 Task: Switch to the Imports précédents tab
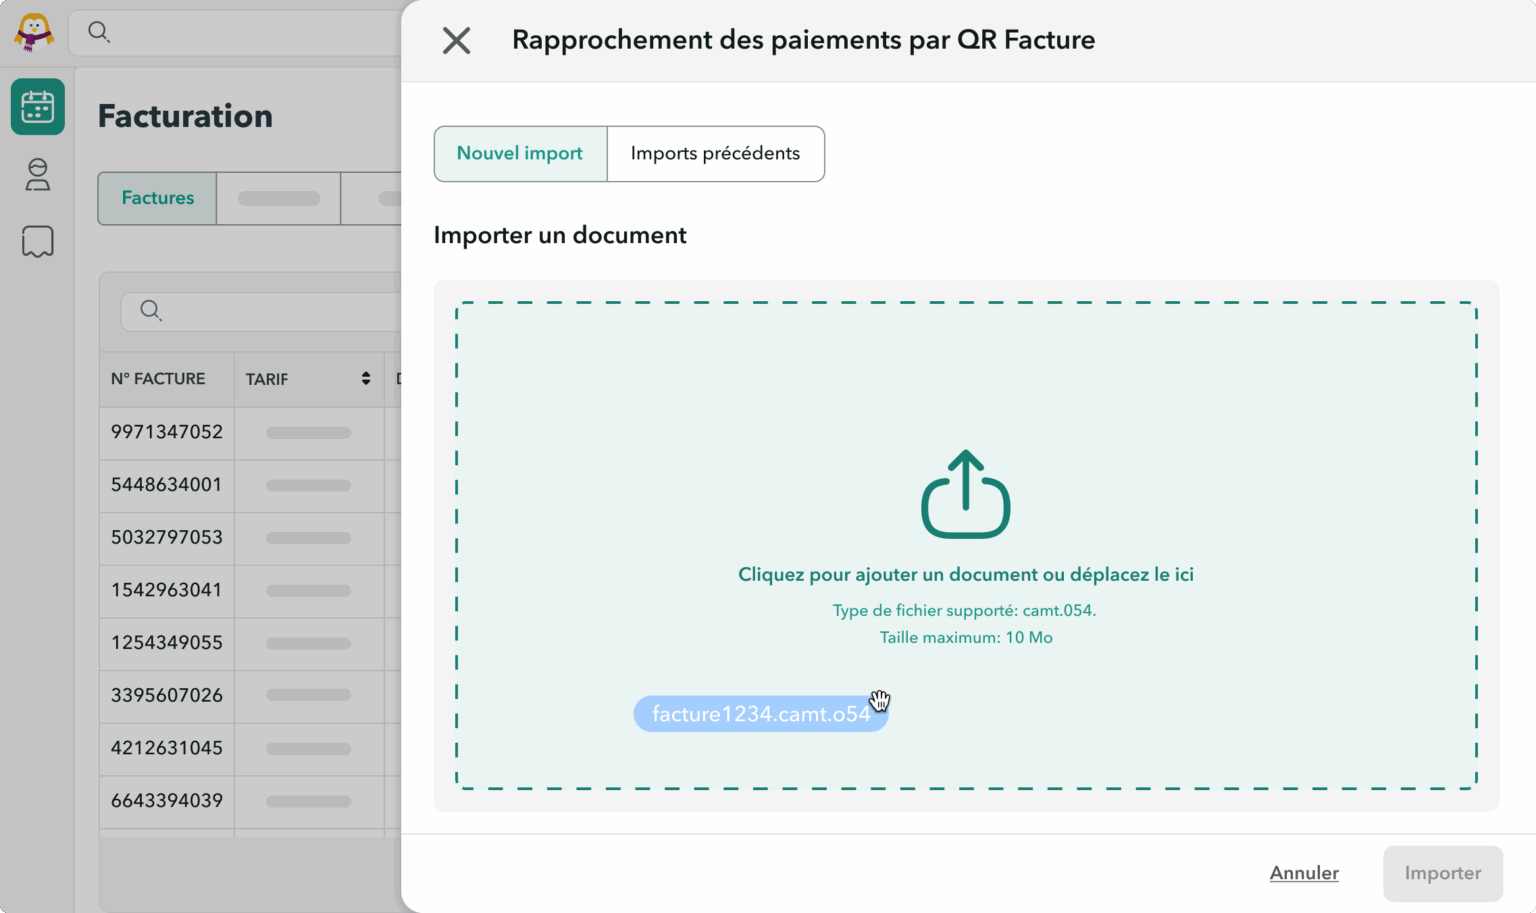(x=715, y=153)
